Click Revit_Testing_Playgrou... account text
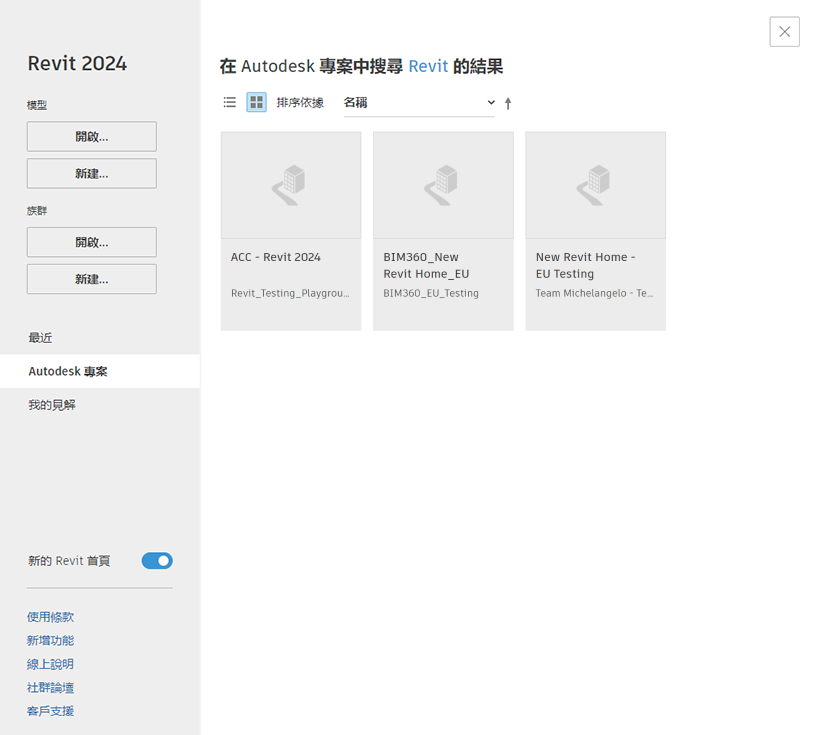Viewport: 820px width, 735px height. [x=290, y=293]
